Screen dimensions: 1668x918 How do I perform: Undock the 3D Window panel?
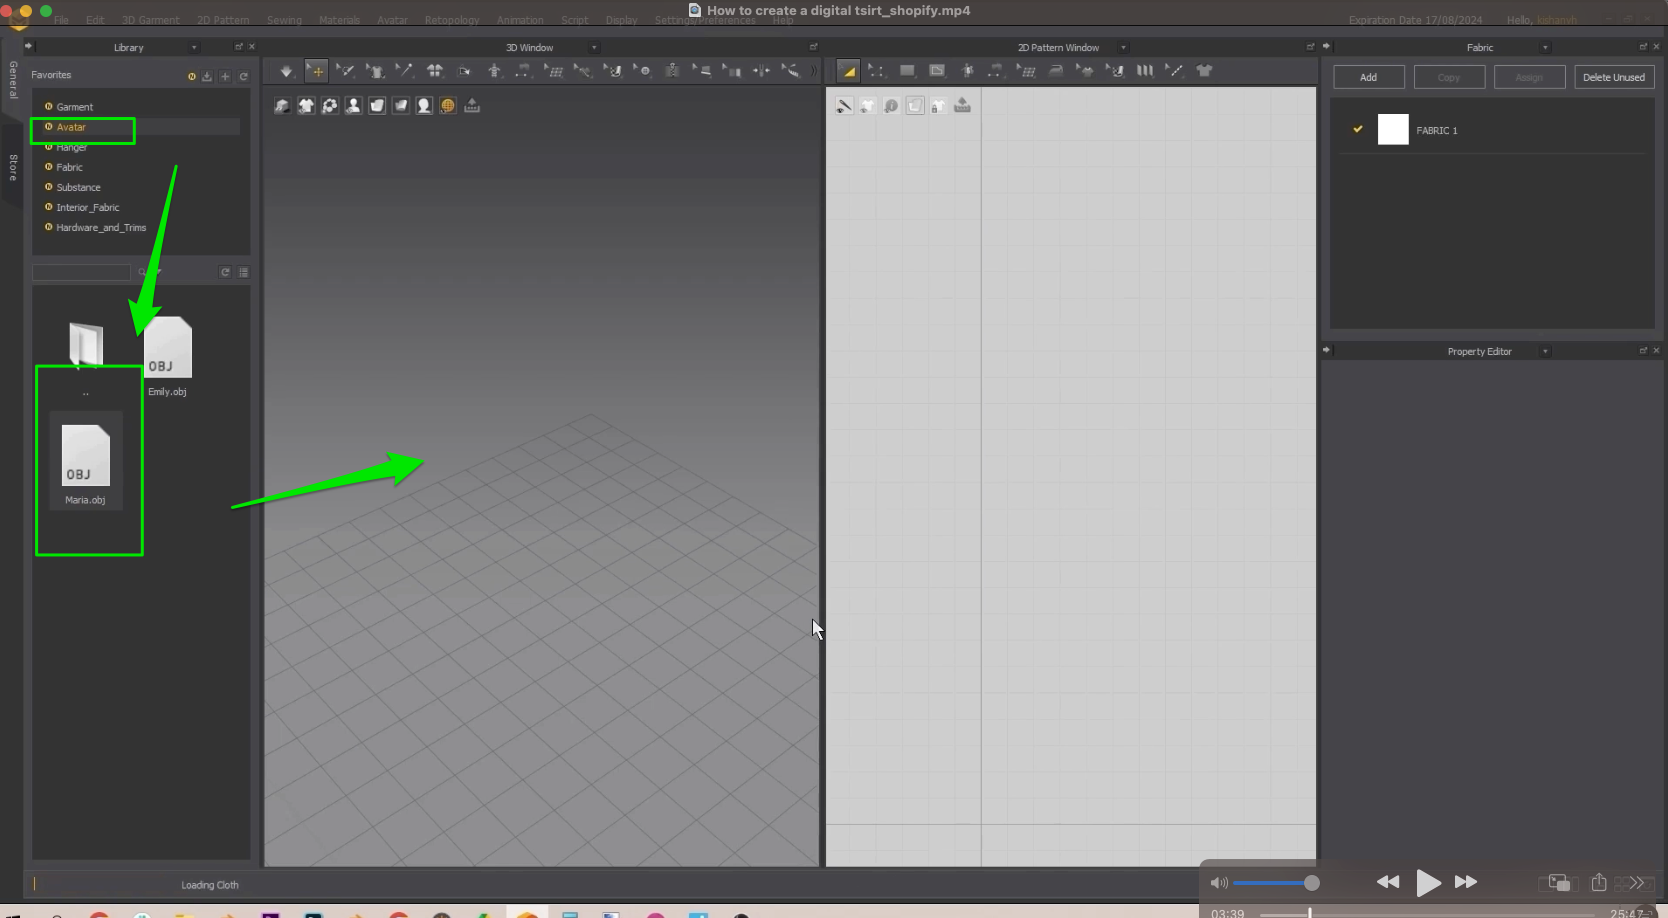pos(813,47)
